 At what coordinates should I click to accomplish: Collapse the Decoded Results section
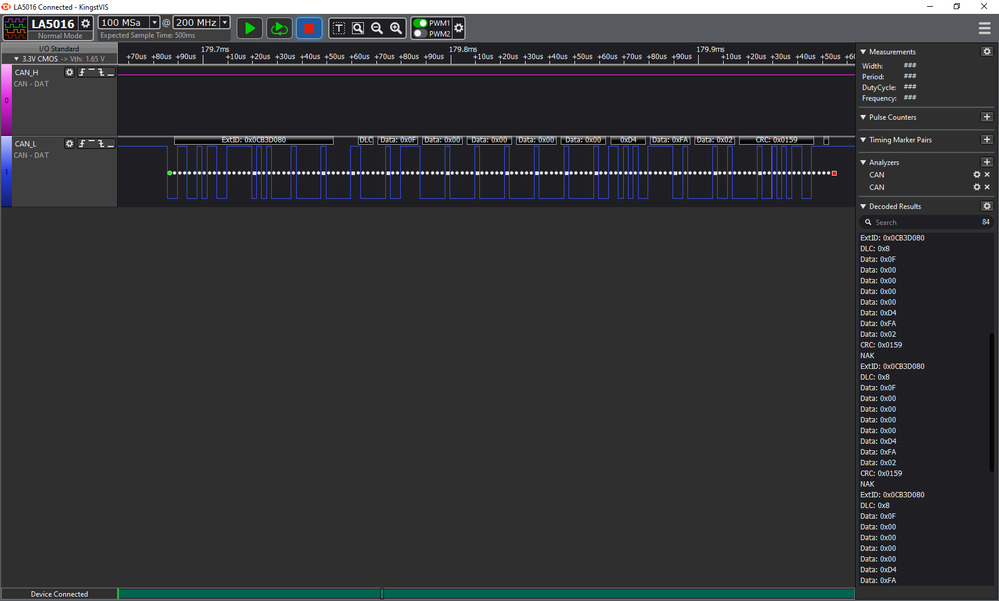863,206
